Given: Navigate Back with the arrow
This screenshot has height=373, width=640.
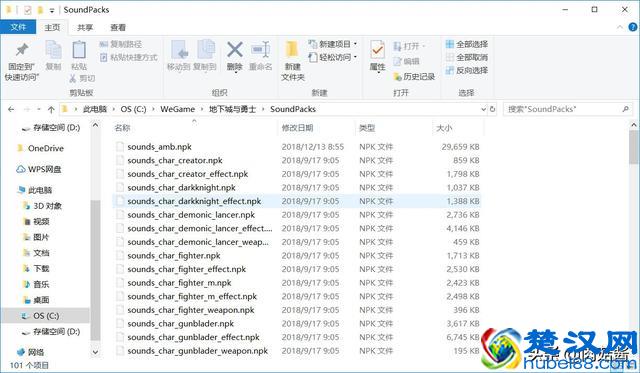Looking at the screenshot, I should coord(11,109).
